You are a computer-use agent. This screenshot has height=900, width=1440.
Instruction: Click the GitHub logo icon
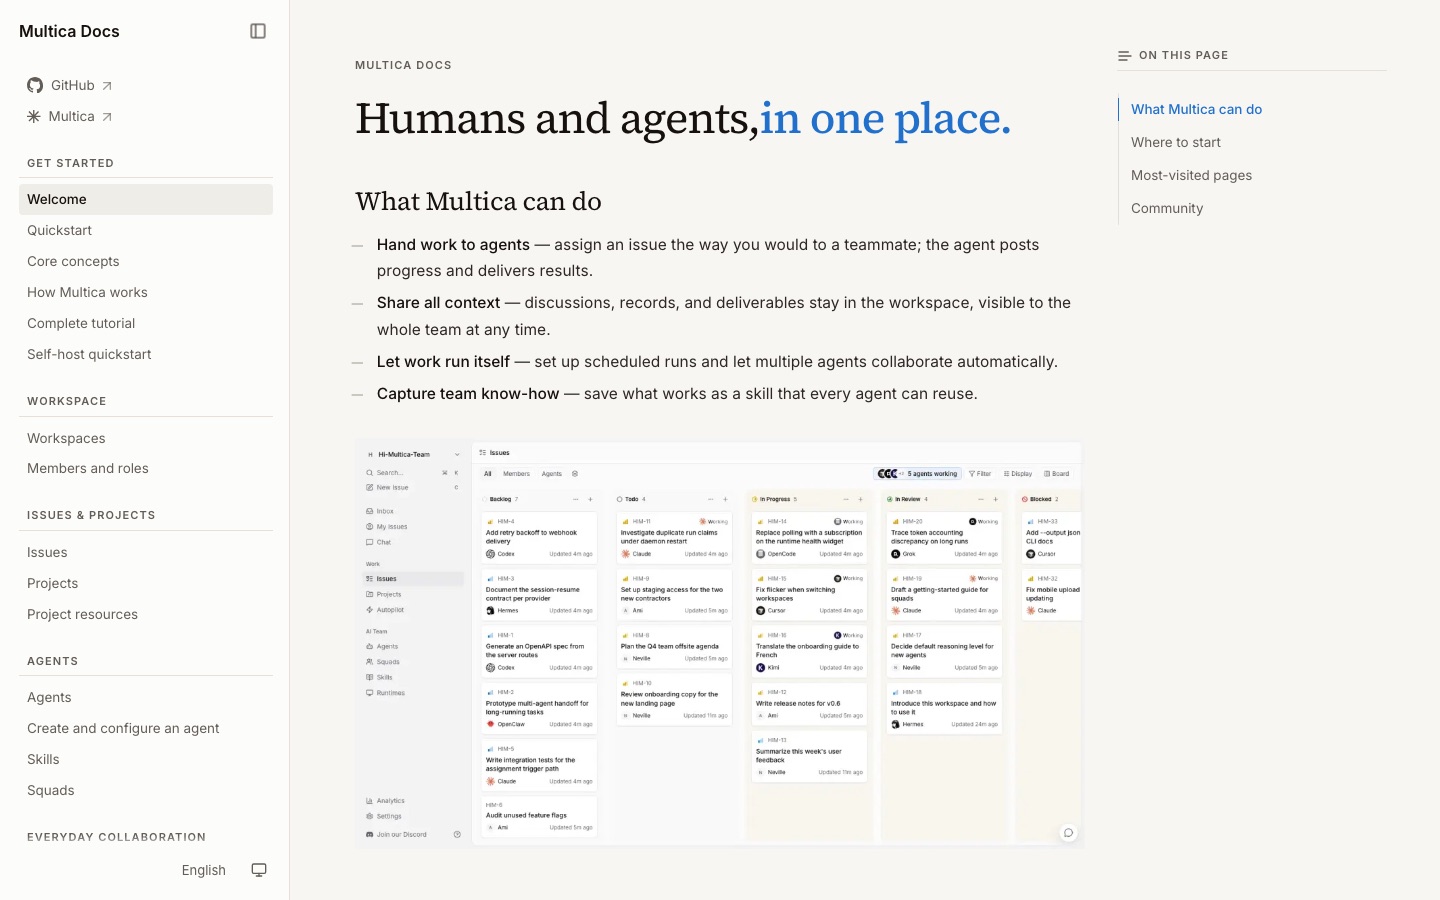coord(35,85)
